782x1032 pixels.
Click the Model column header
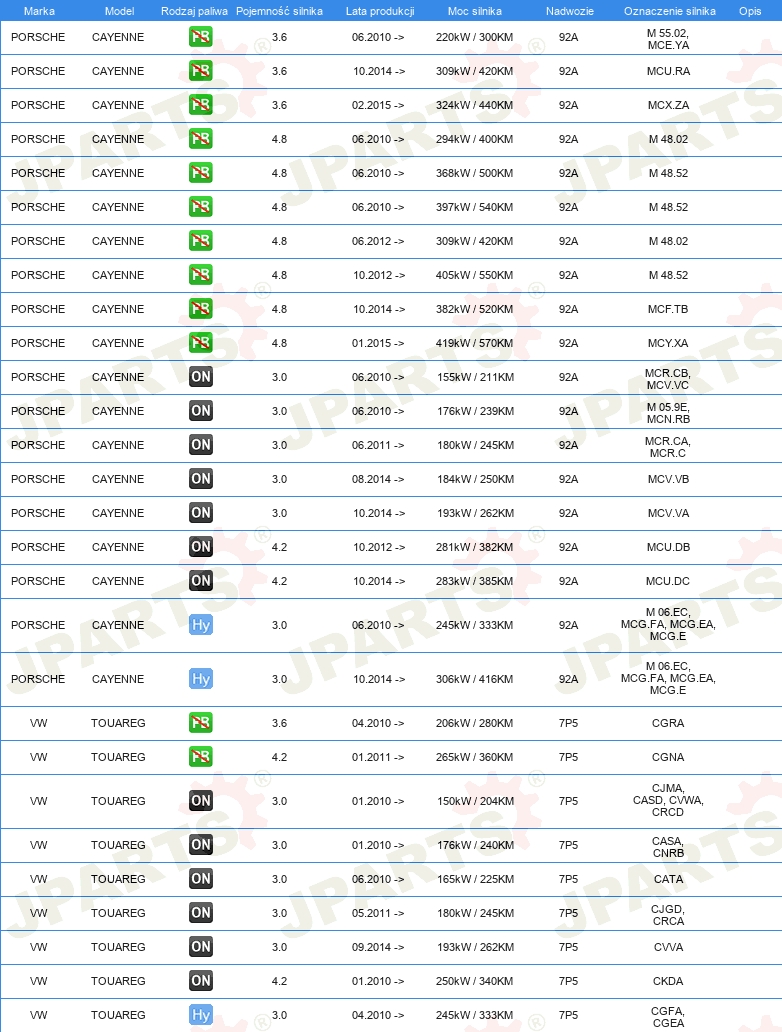click(x=119, y=11)
